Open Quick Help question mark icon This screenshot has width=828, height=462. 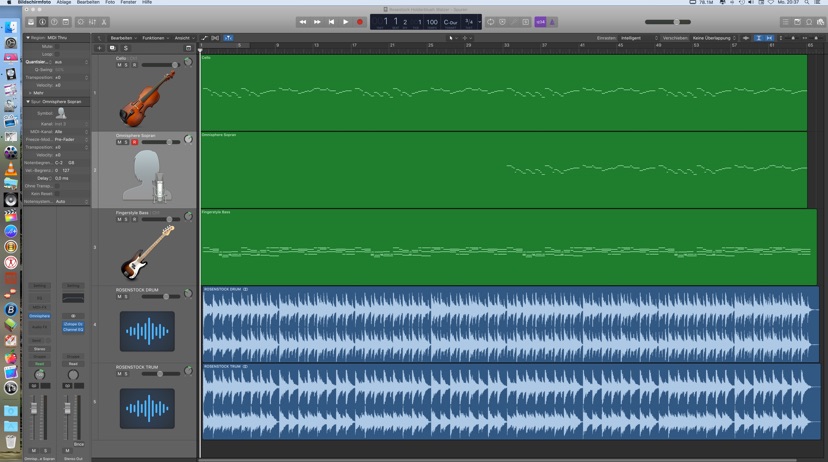click(54, 22)
